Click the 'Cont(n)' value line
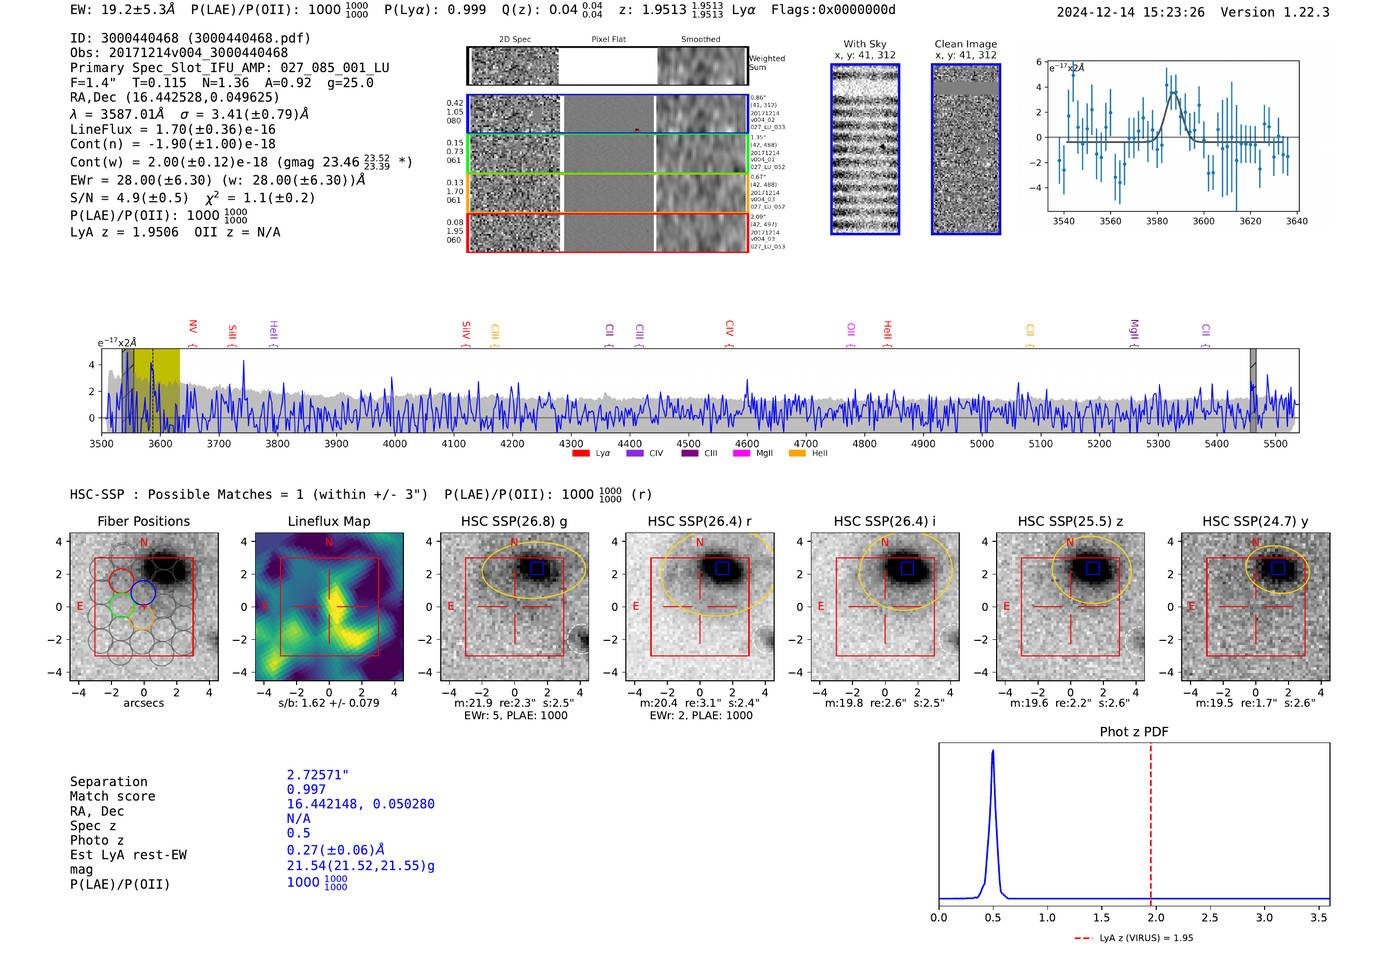 tap(173, 144)
